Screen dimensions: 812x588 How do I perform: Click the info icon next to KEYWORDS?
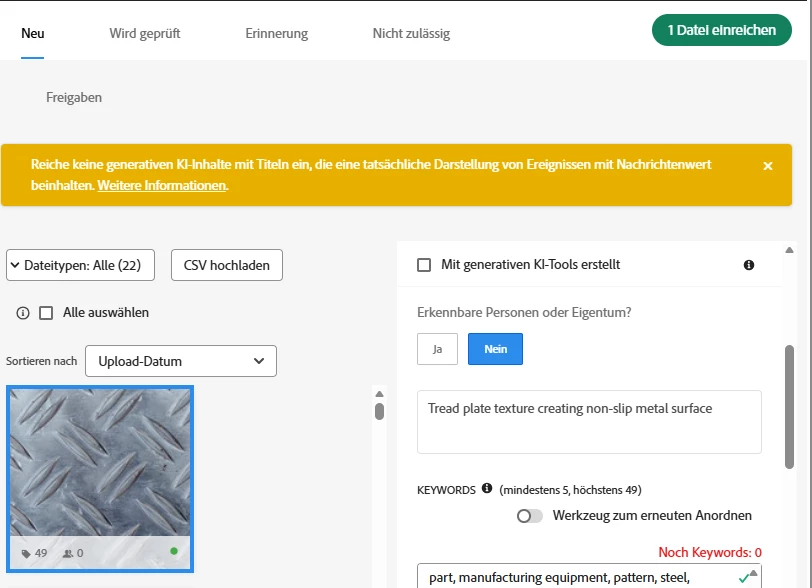(487, 488)
